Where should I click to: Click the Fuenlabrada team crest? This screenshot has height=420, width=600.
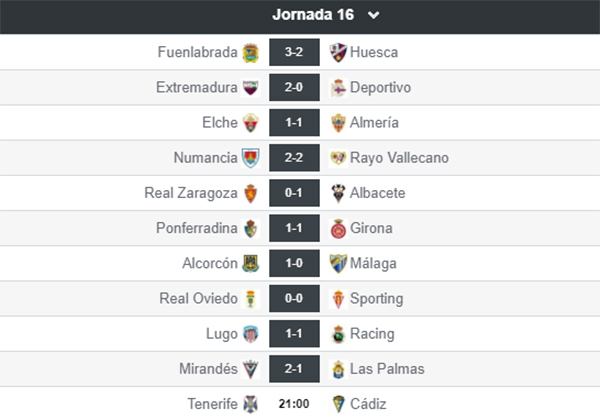251,52
